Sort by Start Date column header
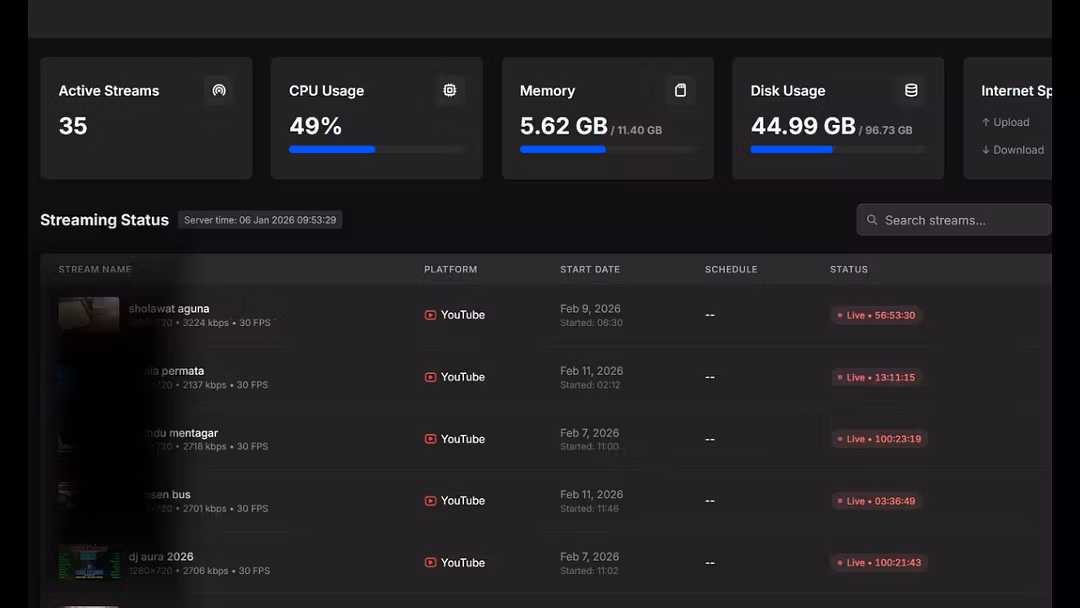The height and width of the screenshot is (608, 1080). 590,269
